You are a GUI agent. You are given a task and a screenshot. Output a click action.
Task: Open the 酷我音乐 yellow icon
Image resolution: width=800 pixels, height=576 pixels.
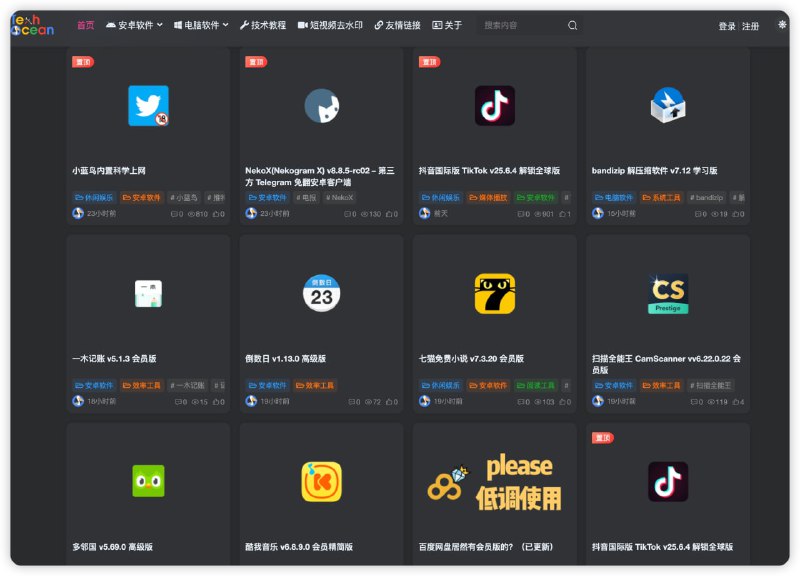322,482
